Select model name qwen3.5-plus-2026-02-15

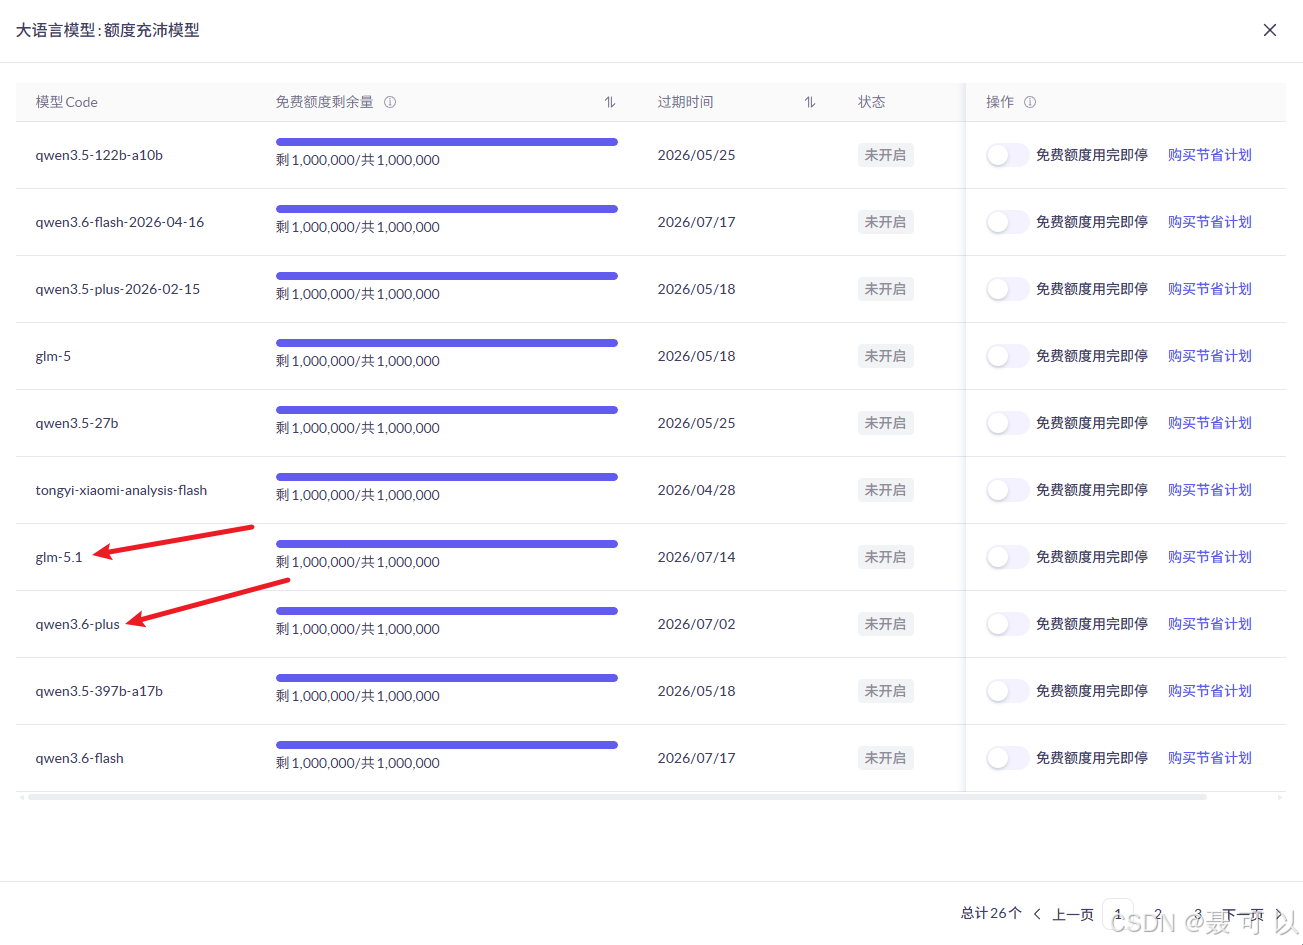click(x=118, y=289)
